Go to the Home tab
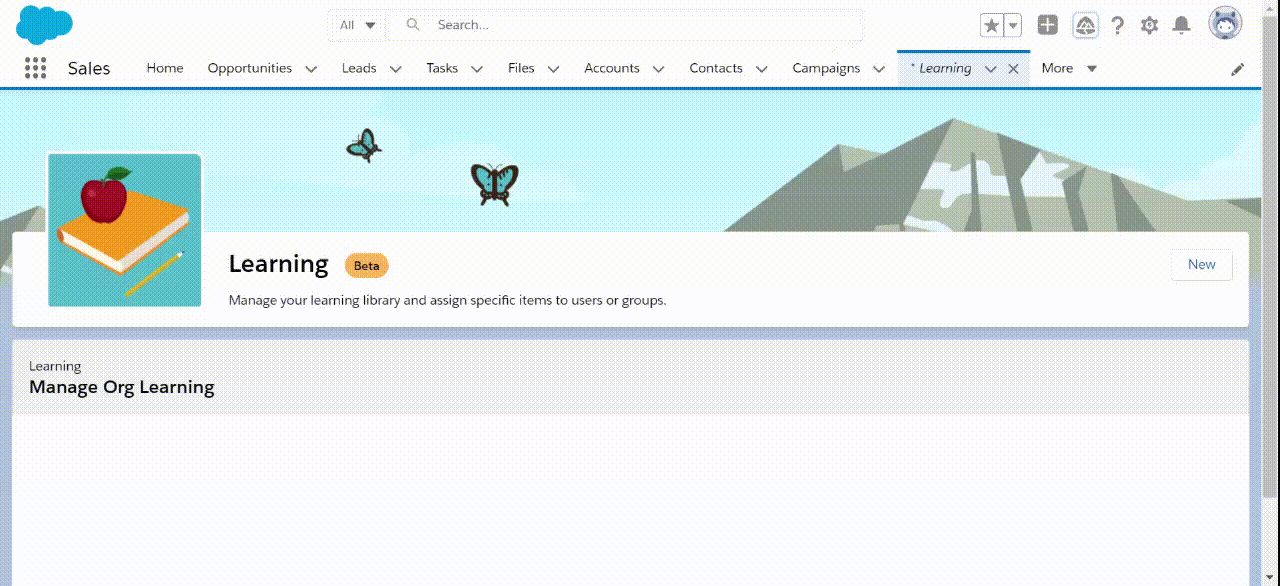The width and height of the screenshot is (1280, 586). click(165, 68)
